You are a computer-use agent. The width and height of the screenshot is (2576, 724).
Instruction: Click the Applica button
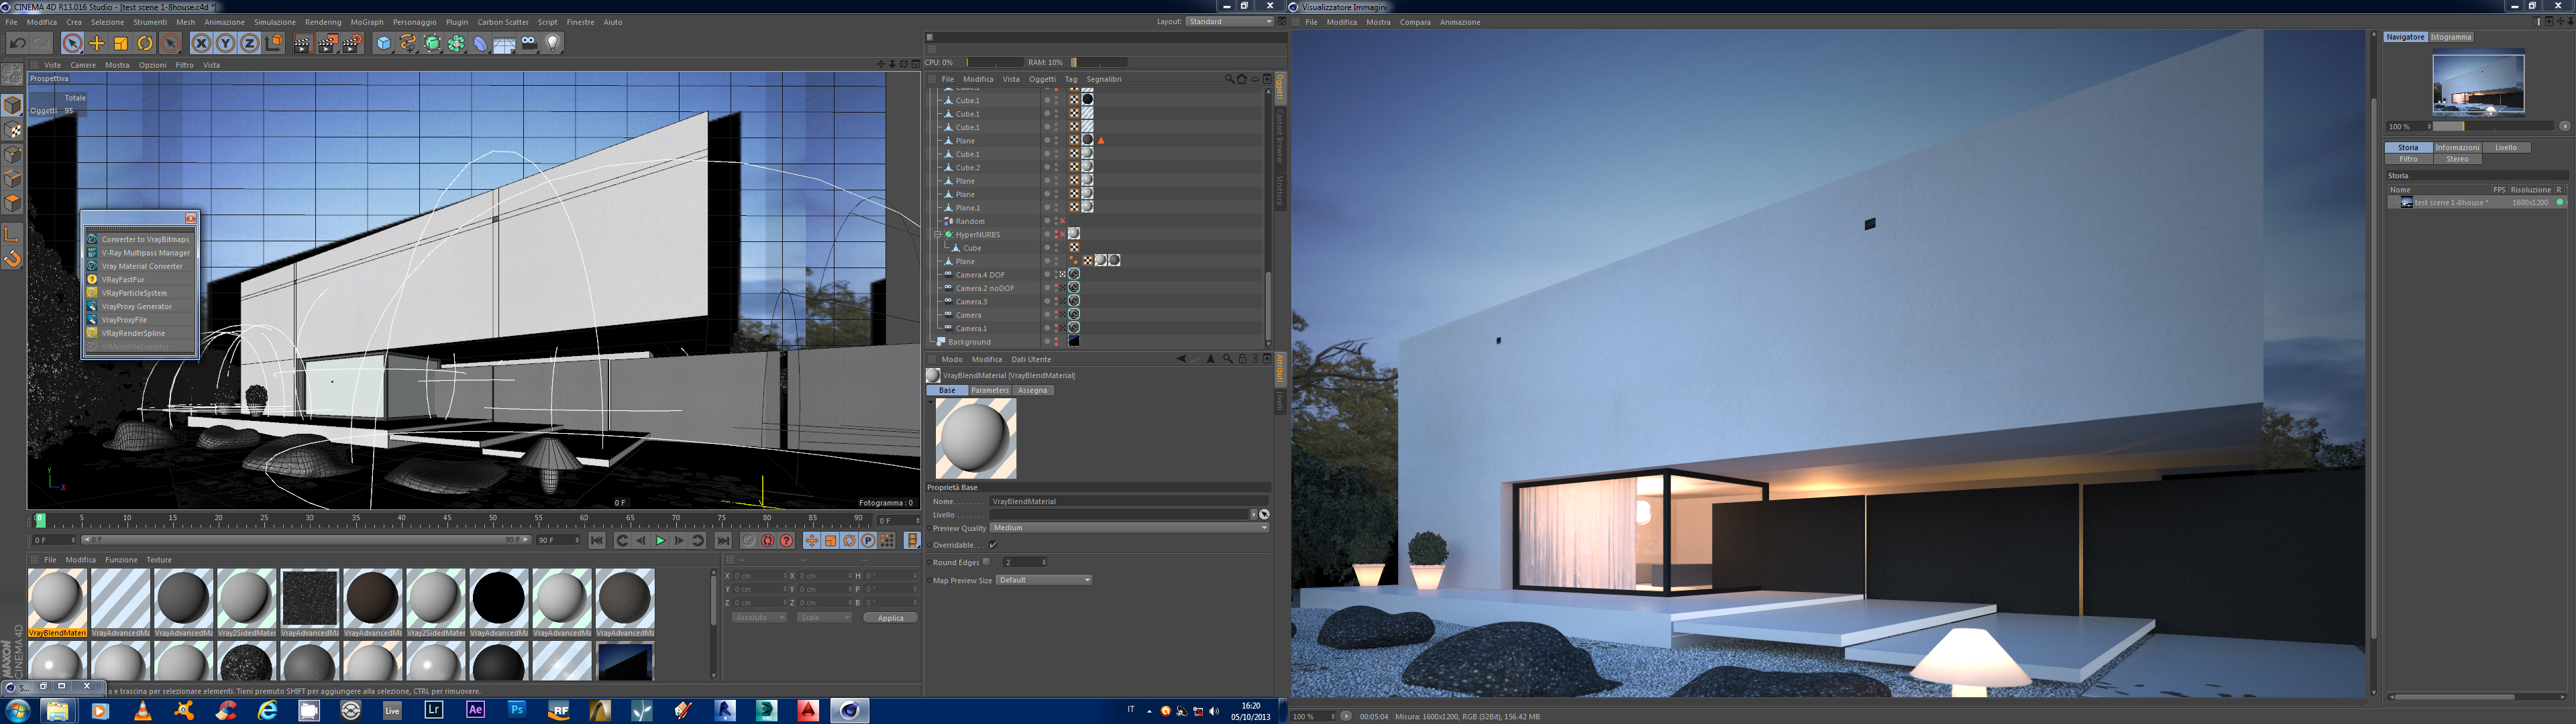pyautogui.click(x=890, y=618)
